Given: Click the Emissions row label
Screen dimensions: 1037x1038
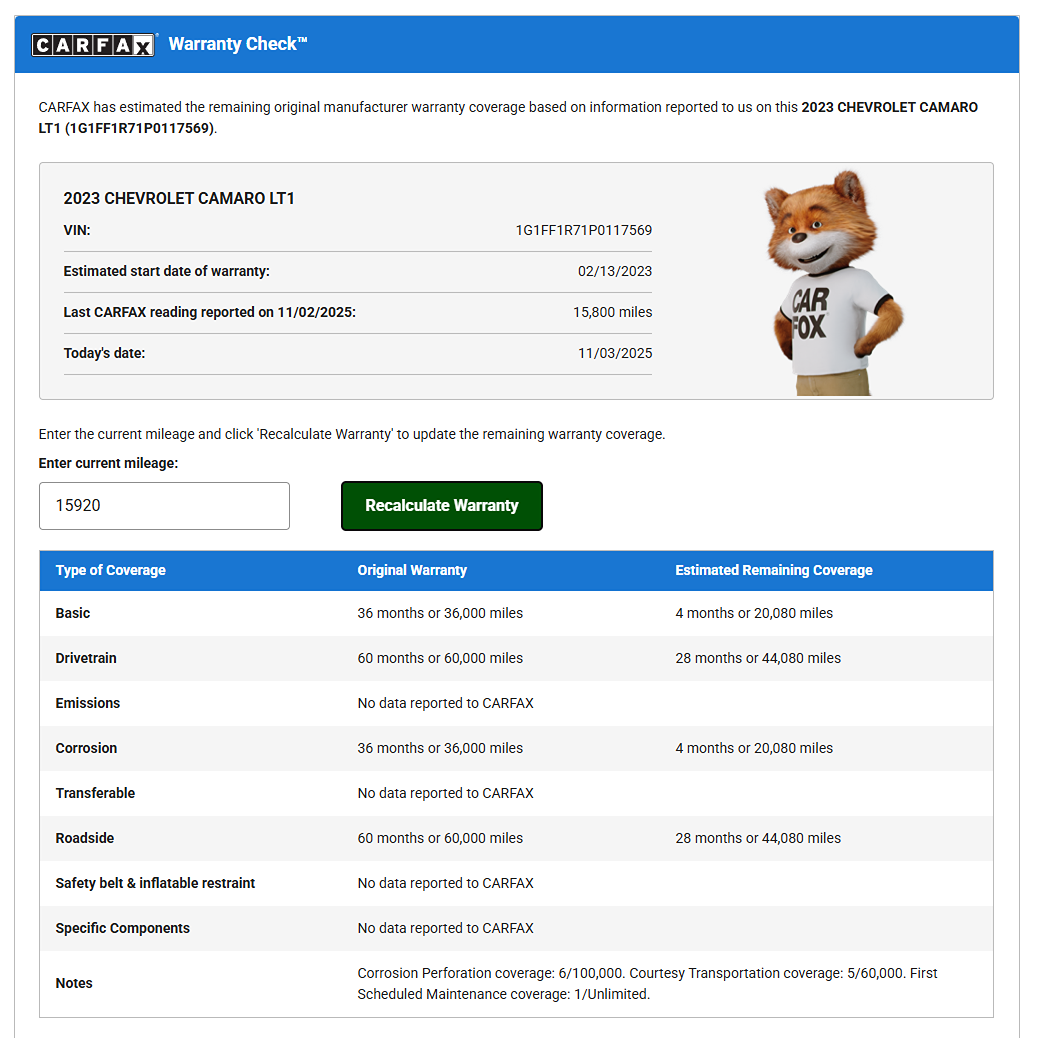Looking at the screenshot, I should click(88, 703).
